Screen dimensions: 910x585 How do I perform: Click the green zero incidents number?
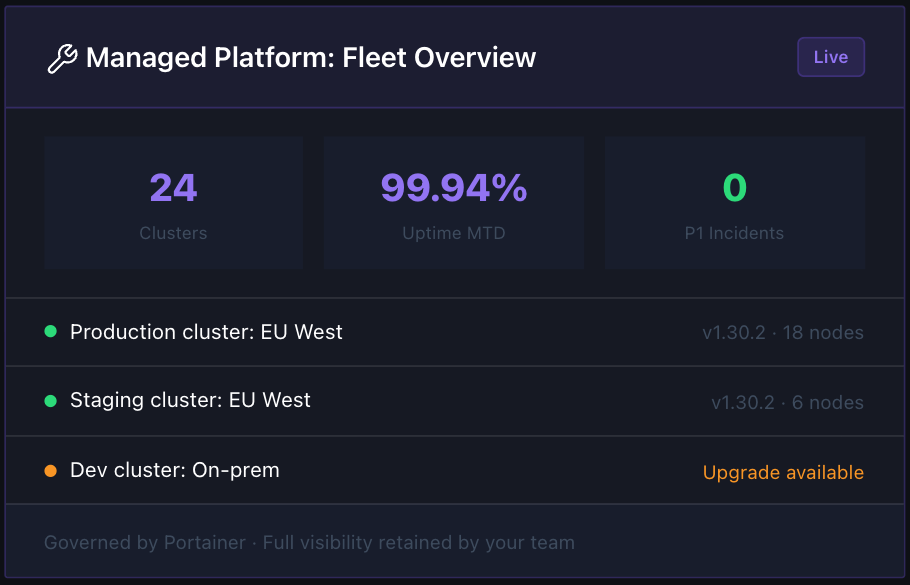[735, 188]
